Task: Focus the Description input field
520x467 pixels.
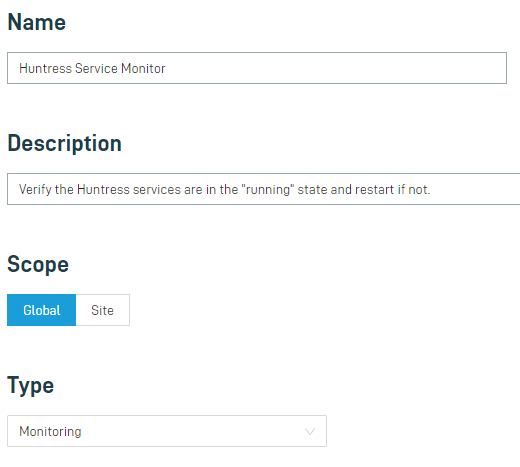Action: coord(264,189)
